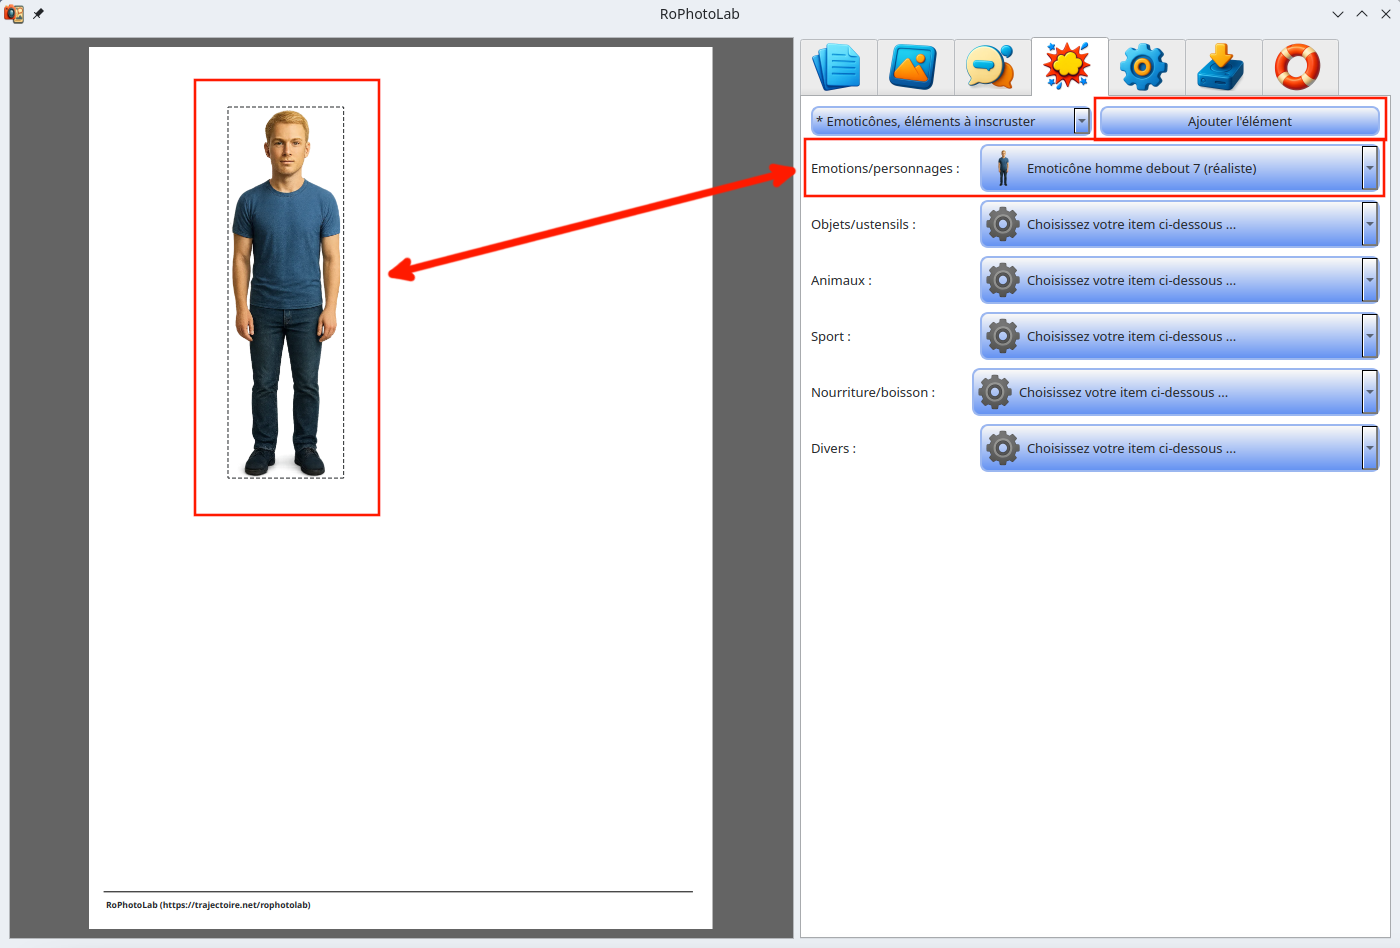Minimize the RoPhotoLab window

(x=1338, y=14)
